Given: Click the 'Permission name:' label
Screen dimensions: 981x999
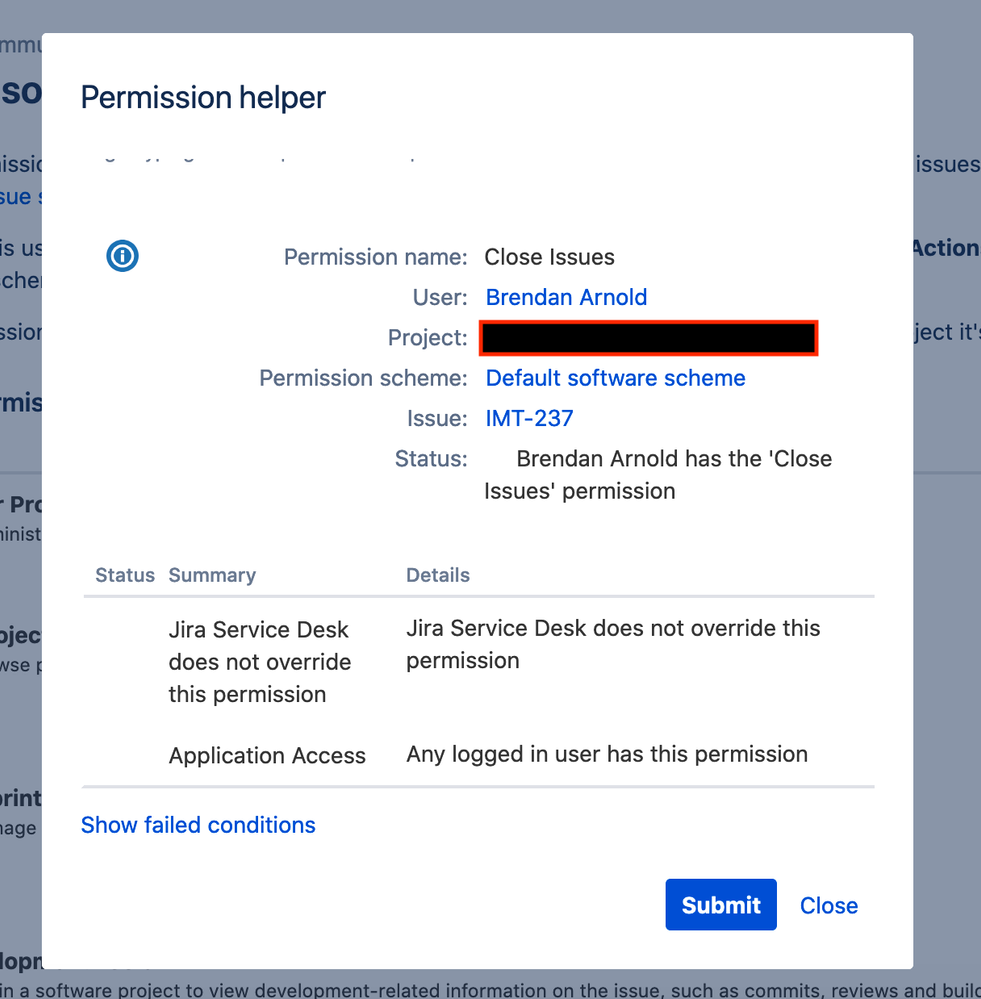Looking at the screenshot, I should tap(375, 257).
